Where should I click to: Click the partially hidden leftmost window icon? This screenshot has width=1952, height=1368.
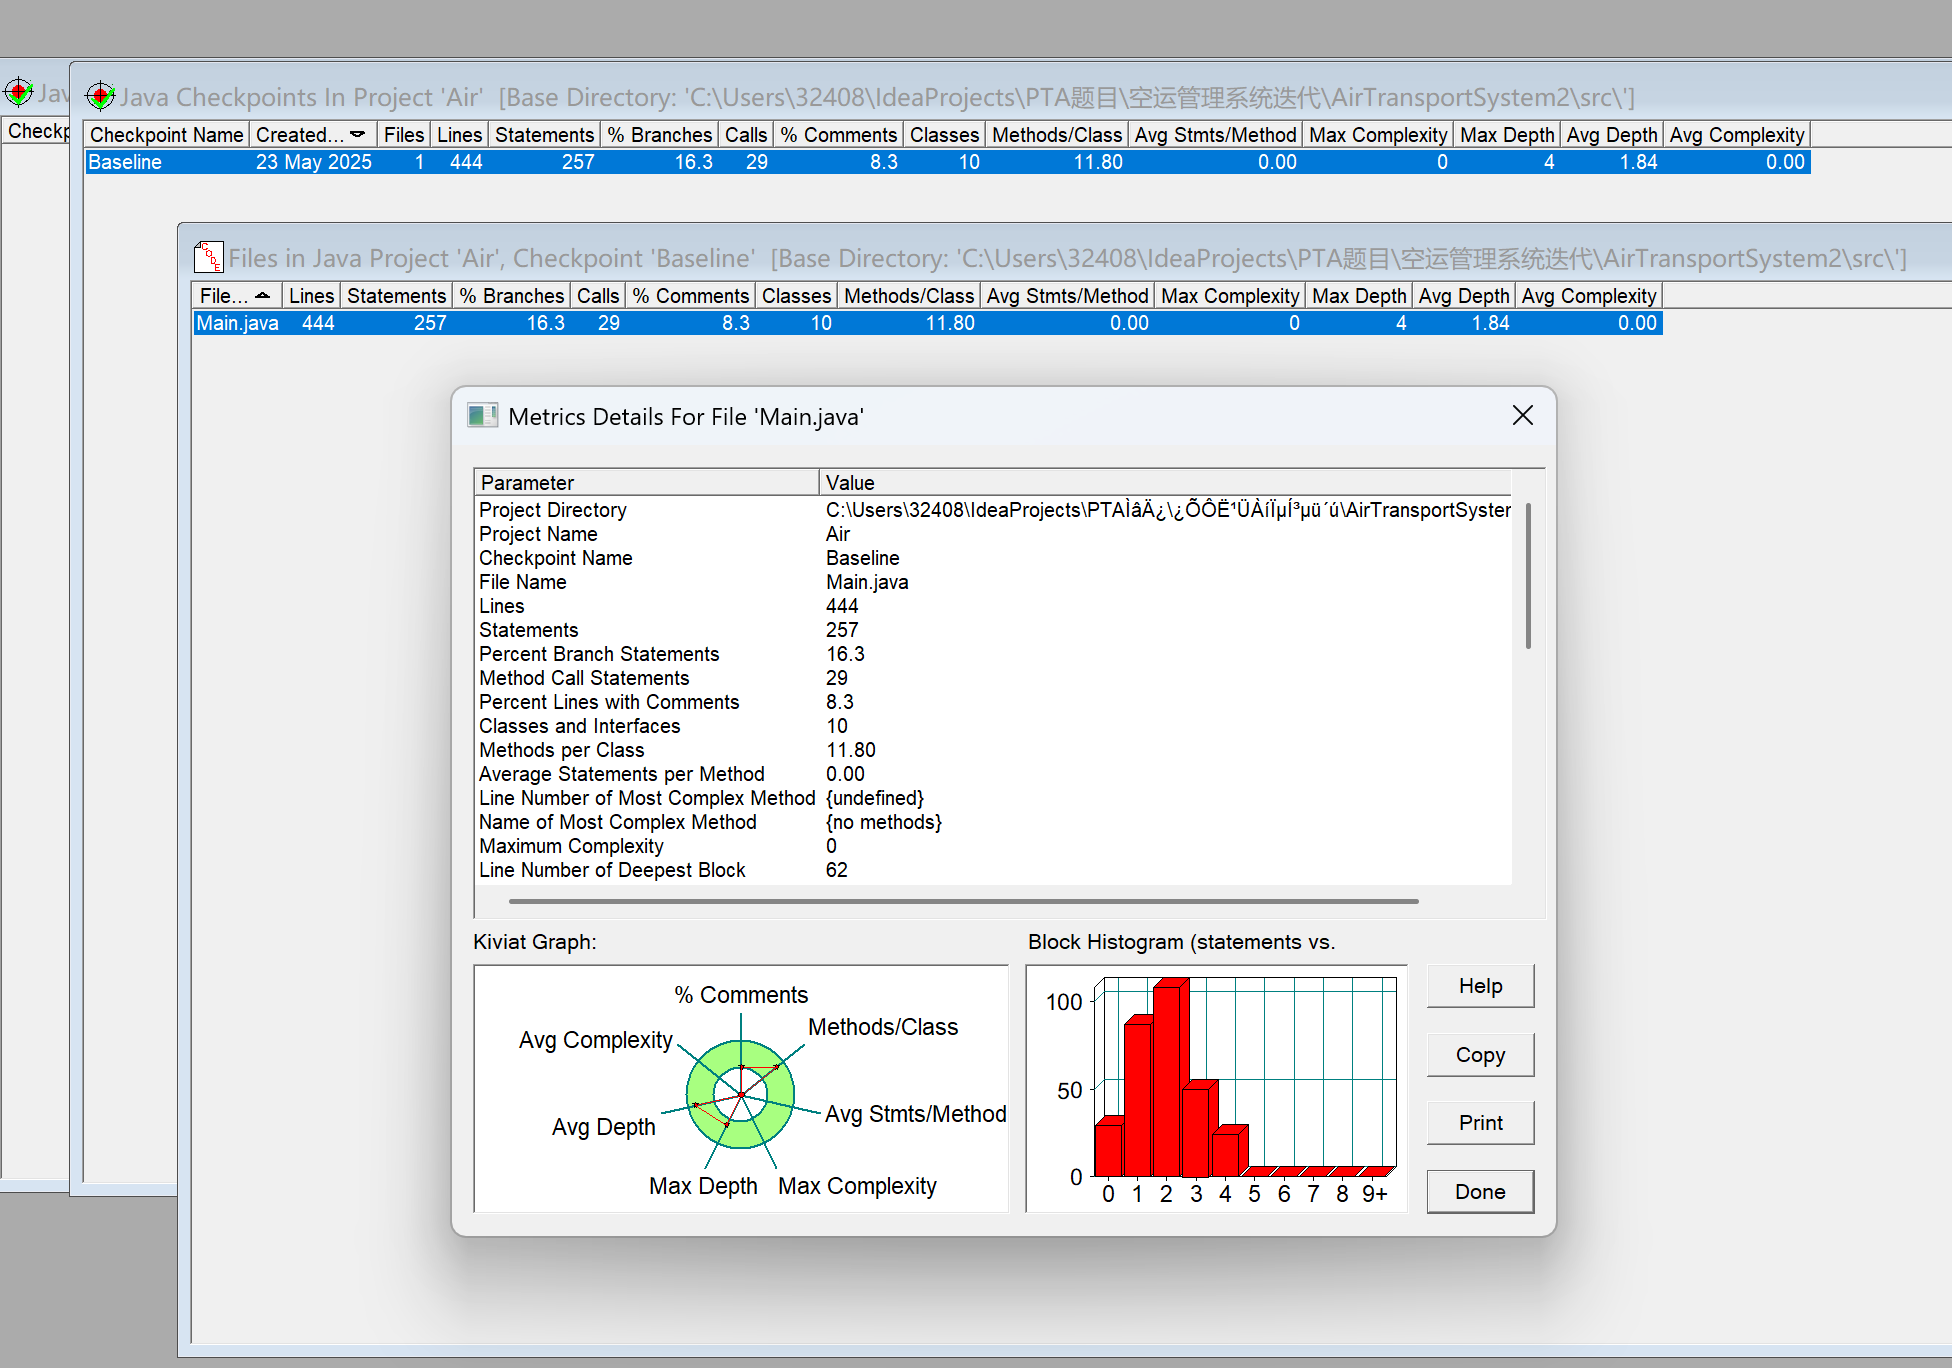[x=18, y=92]
